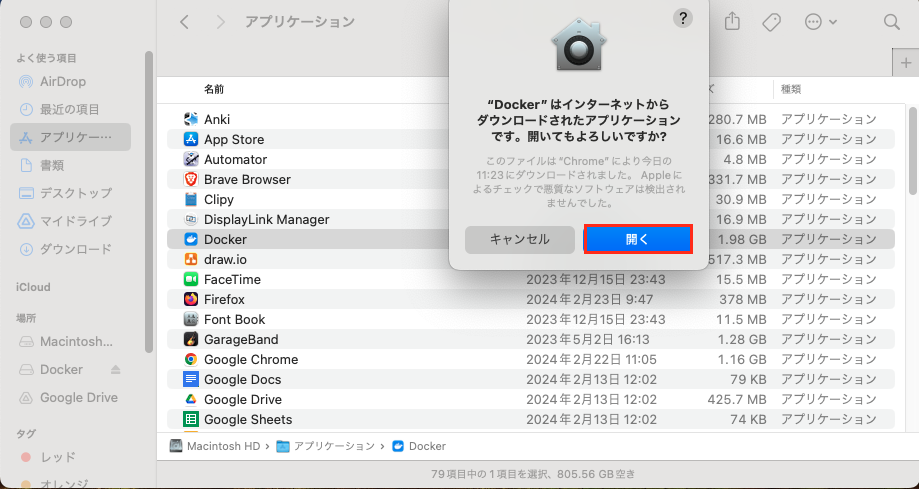The width and height of the screenshot is (919, 489).
Task: Click the Docker whale app icon
Action: (x=191, y=239)
